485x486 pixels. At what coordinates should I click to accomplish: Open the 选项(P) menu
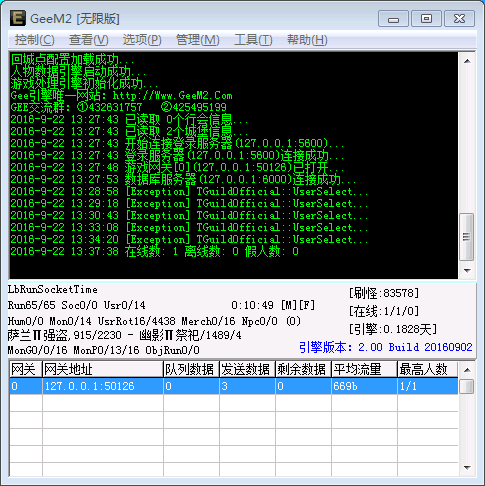142,40
